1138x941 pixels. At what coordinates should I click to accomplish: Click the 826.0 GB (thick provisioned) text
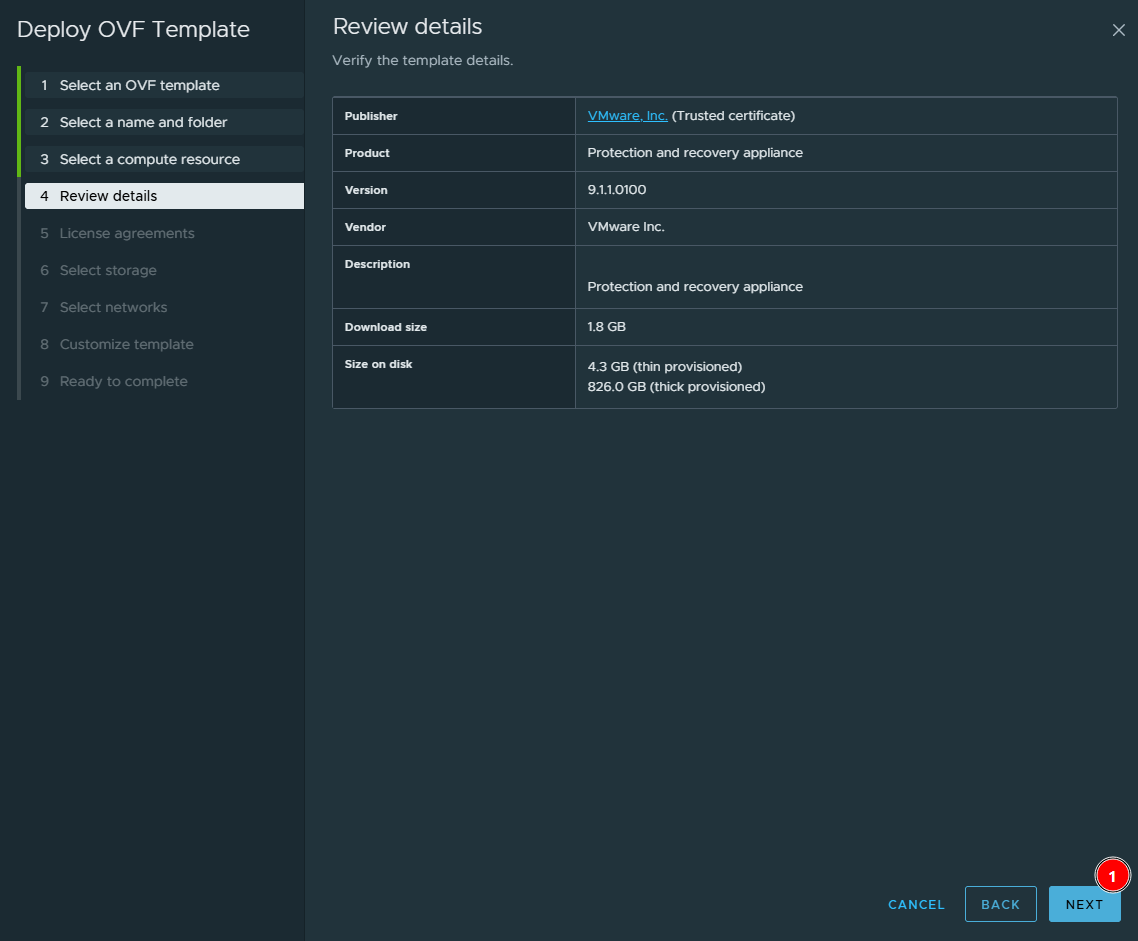pyautogui.click(x=676, y=387)
